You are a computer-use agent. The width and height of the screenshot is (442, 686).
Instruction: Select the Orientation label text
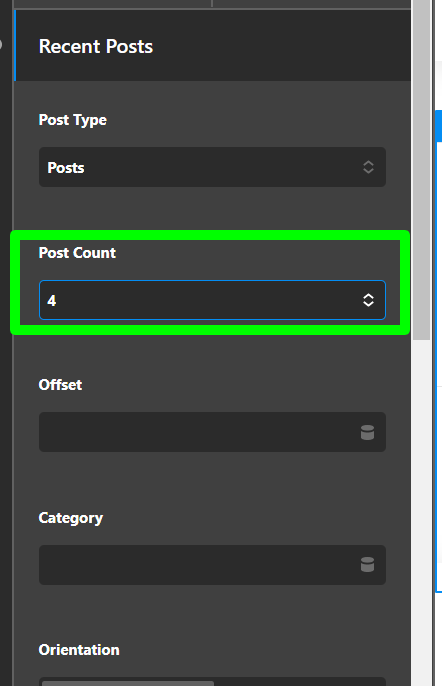click(79, 650)
